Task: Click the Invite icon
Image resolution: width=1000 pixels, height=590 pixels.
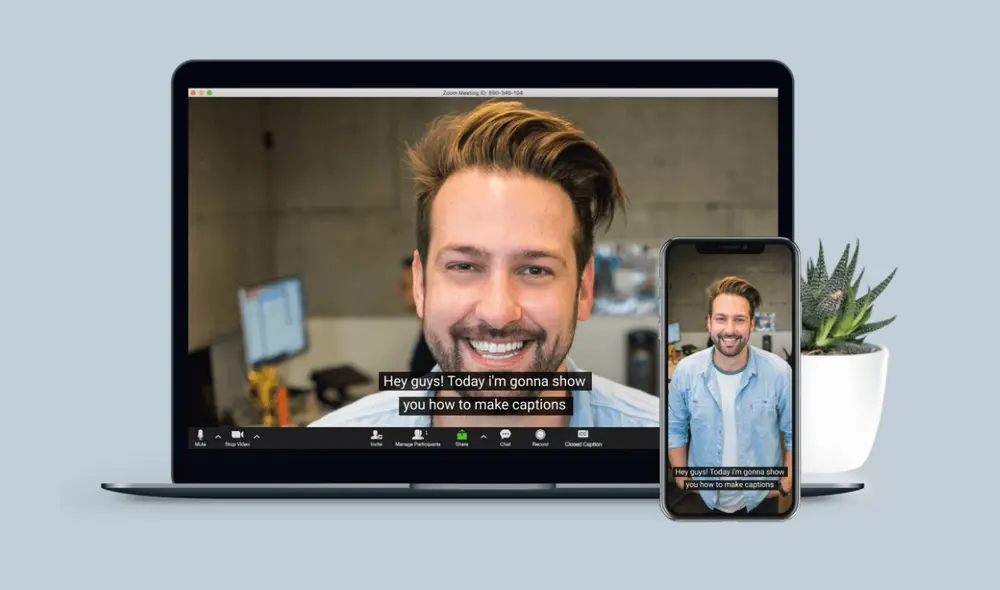Action: click(x=376, y=436)
